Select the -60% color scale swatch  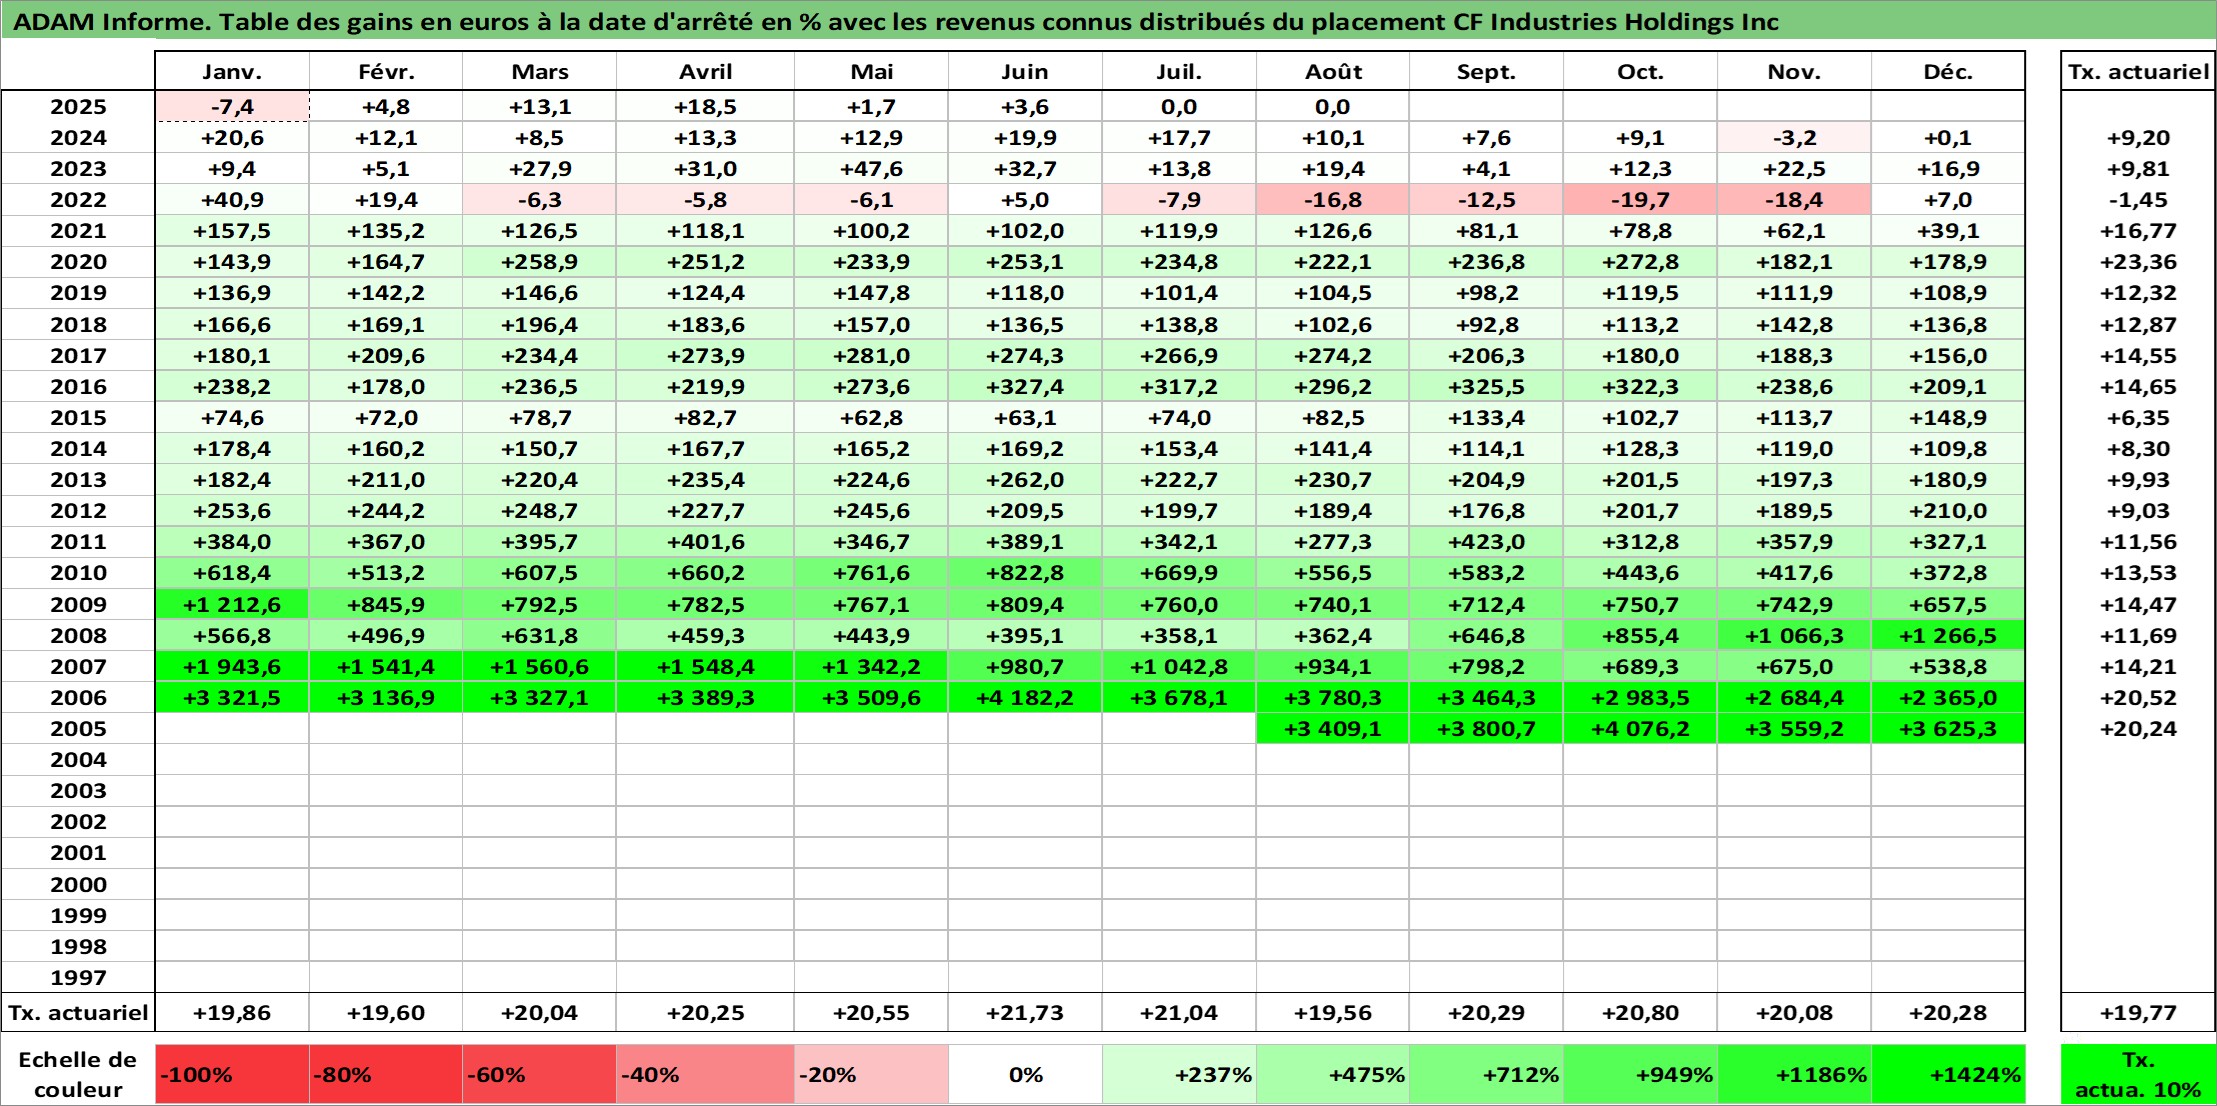539,1075
